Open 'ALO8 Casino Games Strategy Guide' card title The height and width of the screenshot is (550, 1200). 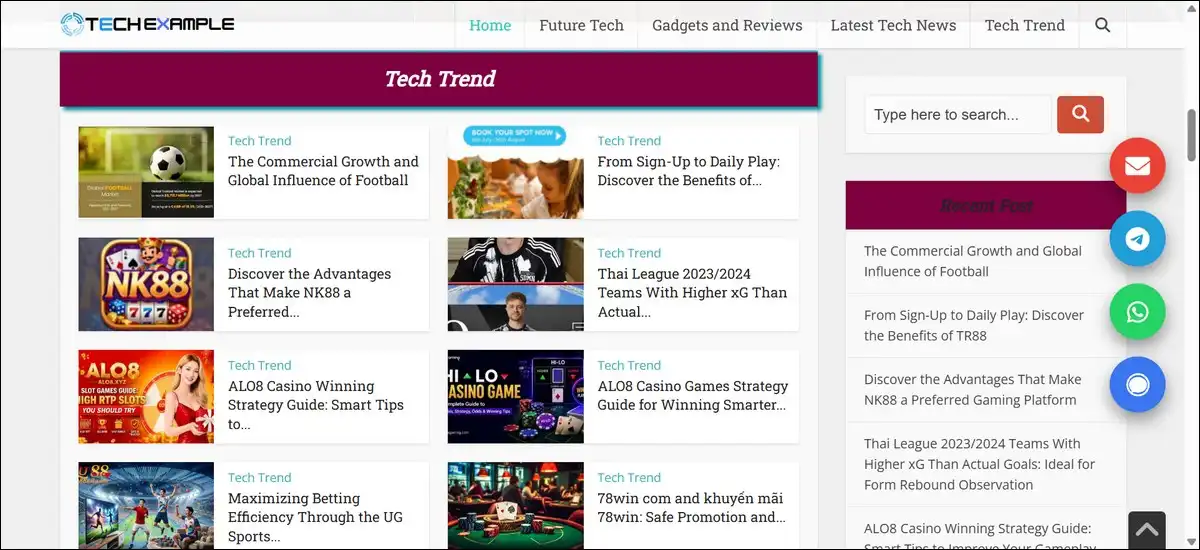[693, 395]
